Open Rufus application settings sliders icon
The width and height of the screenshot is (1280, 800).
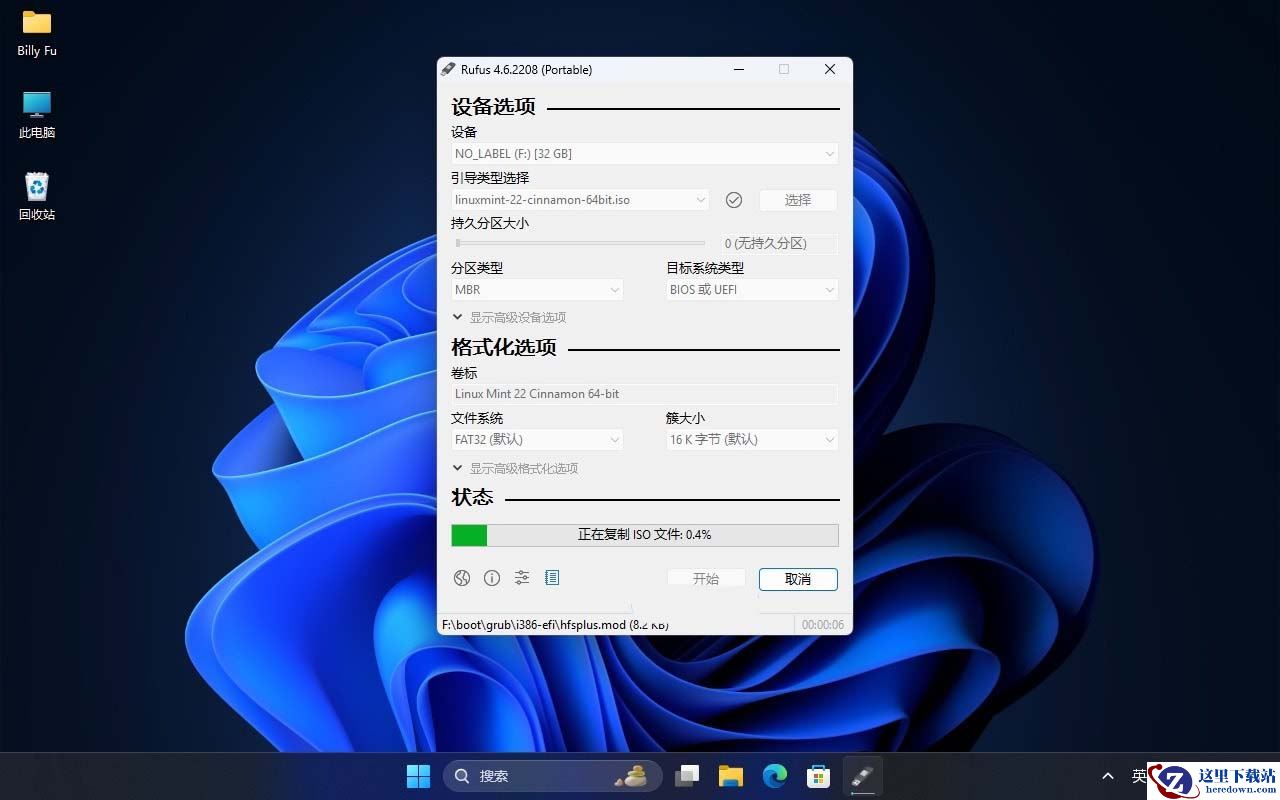tap(522, 578)
